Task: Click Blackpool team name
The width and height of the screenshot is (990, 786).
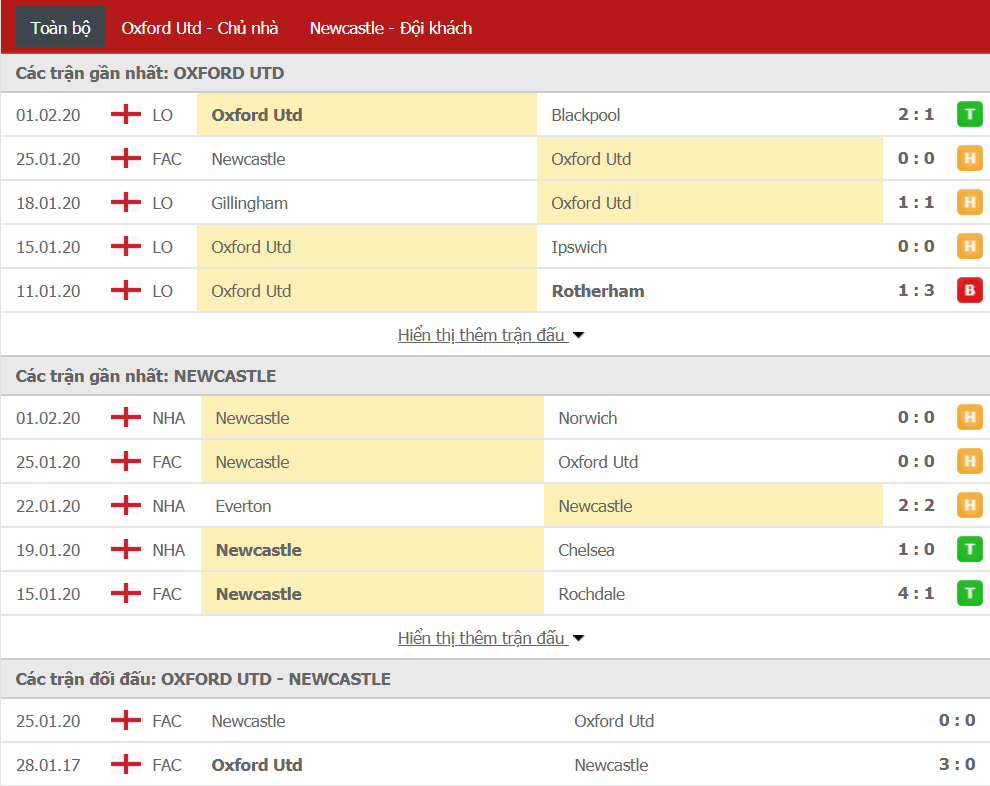Action: coord(585,115)
